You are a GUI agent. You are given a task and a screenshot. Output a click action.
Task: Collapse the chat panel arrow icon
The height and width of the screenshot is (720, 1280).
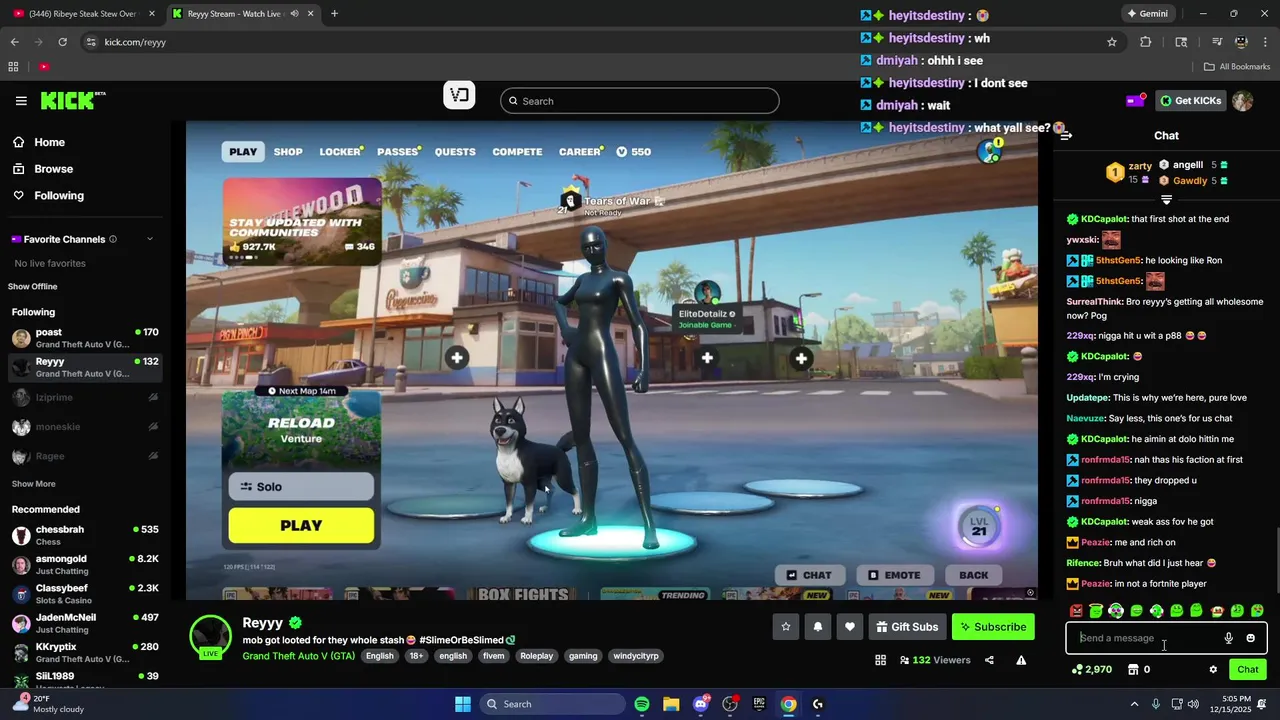[x=1067, y=135]
